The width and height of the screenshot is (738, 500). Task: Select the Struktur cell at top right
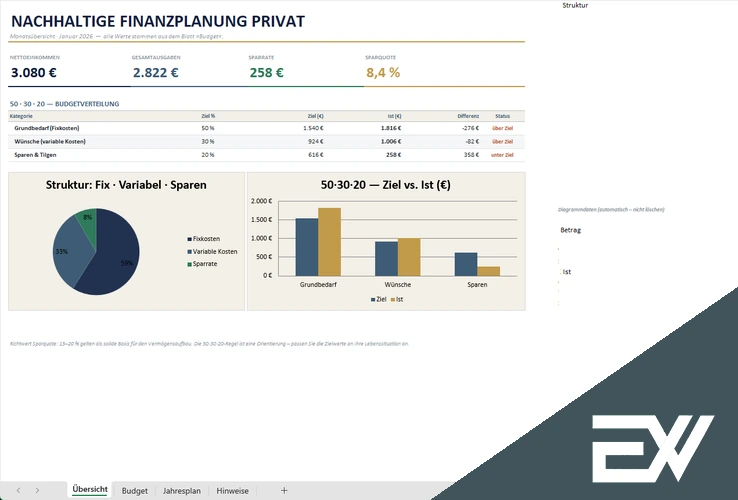tap(575, 5)
